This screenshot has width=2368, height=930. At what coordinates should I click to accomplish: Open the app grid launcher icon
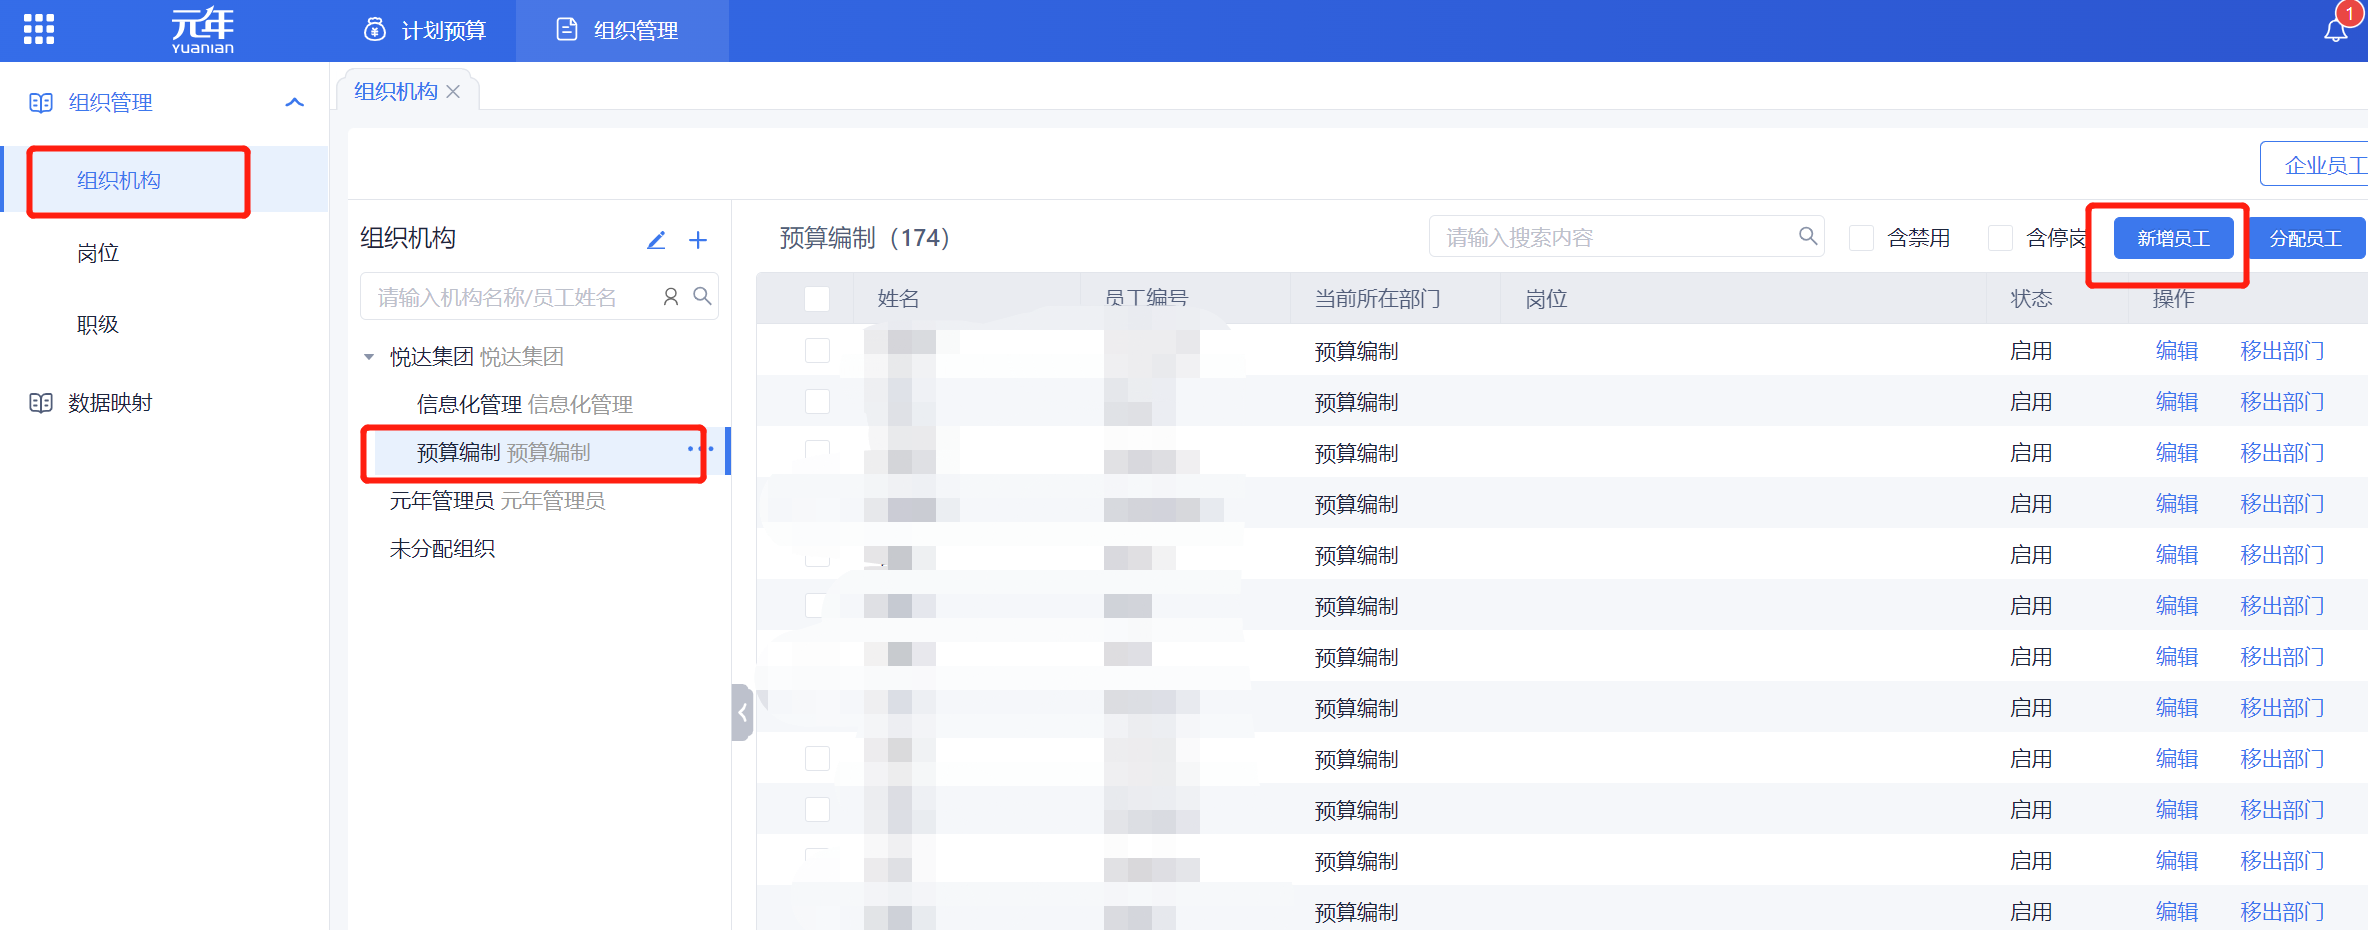39,29
